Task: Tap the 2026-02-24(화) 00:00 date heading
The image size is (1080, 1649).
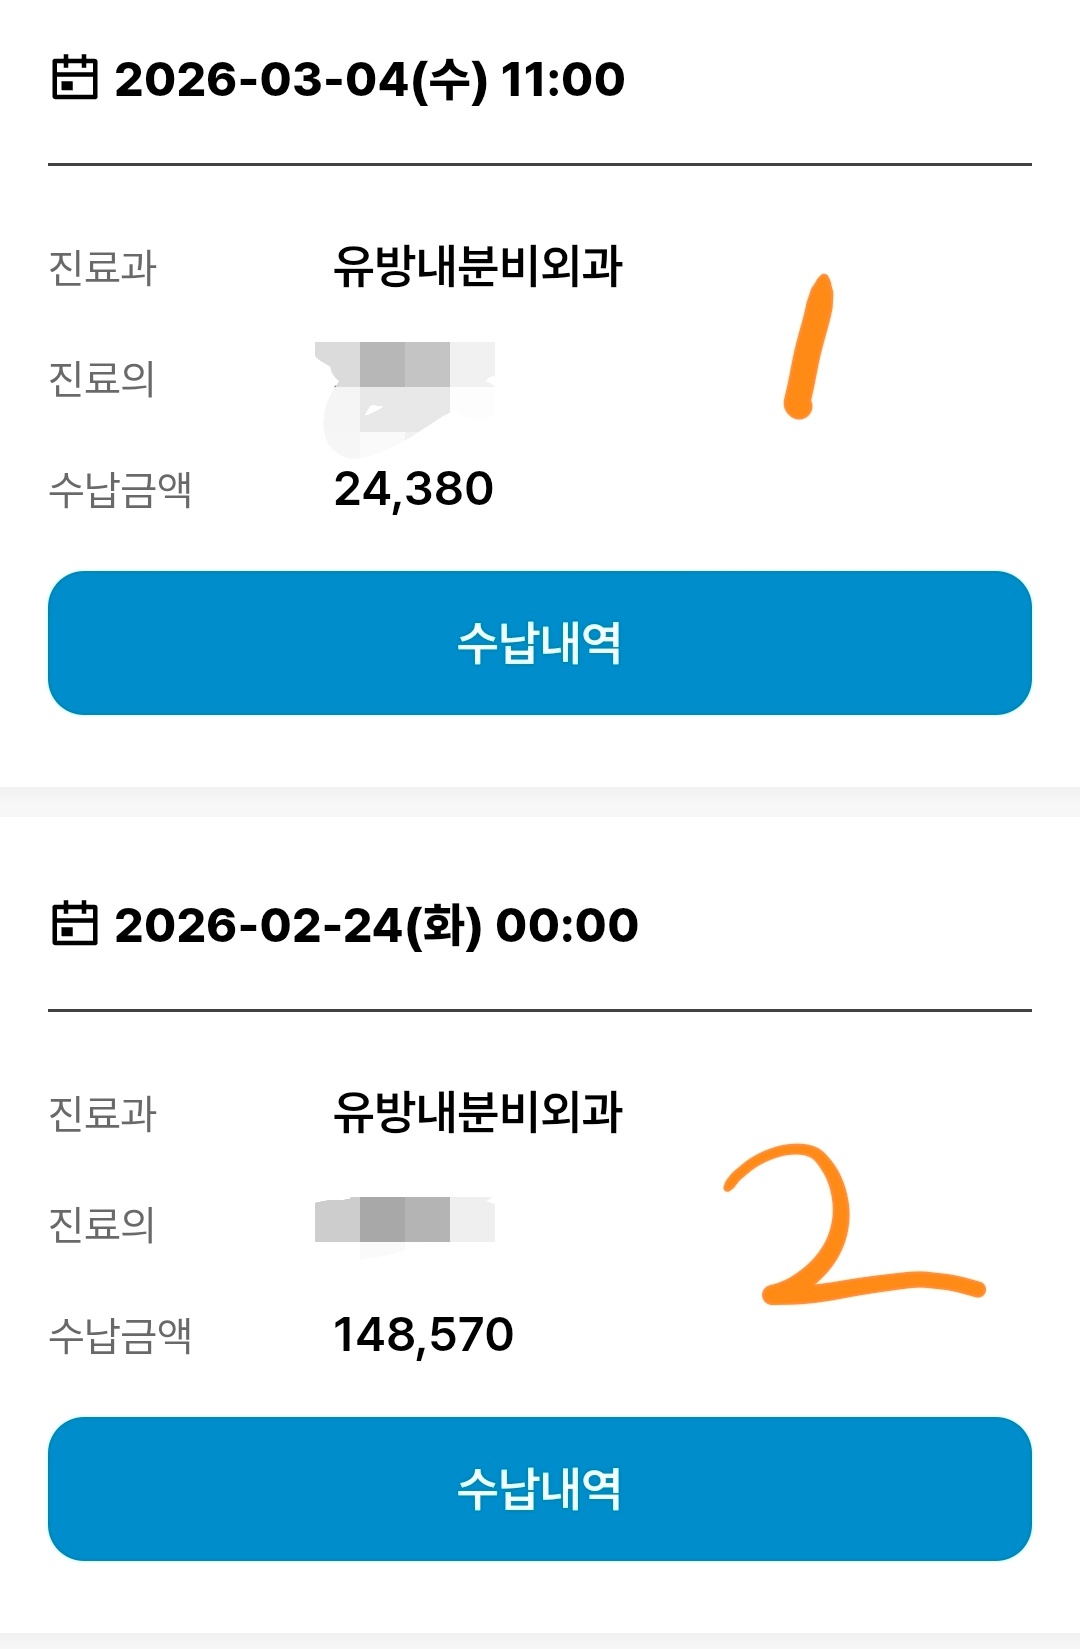Action: (376, 925)
